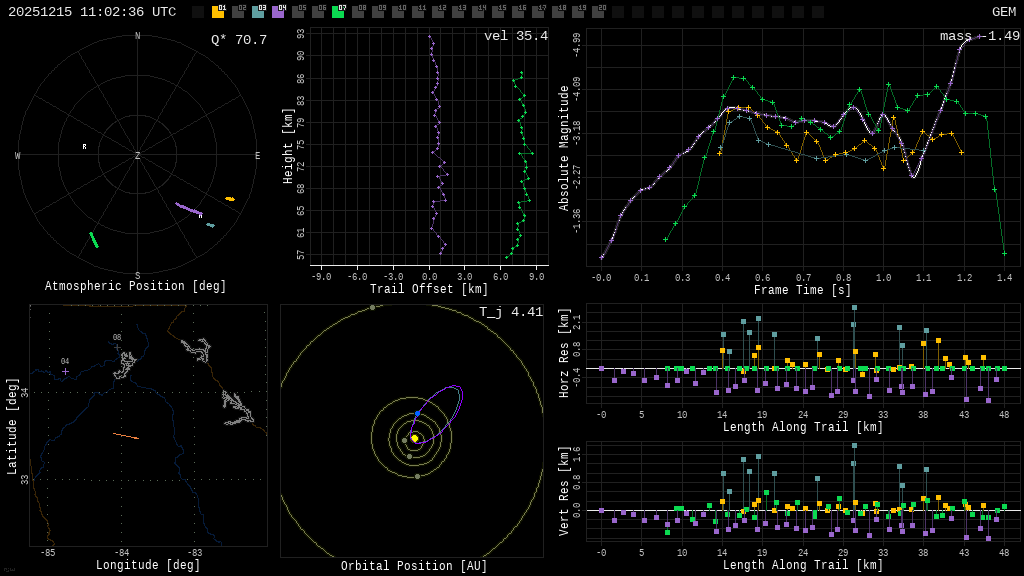
Task: Click the GEM shower label
Action: point(1003,12)
